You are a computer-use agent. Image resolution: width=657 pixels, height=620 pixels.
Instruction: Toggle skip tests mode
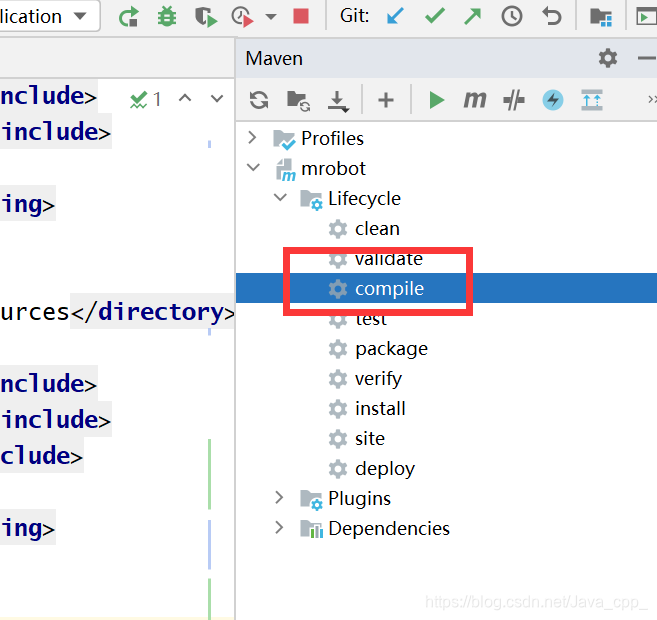coord(514,100)
